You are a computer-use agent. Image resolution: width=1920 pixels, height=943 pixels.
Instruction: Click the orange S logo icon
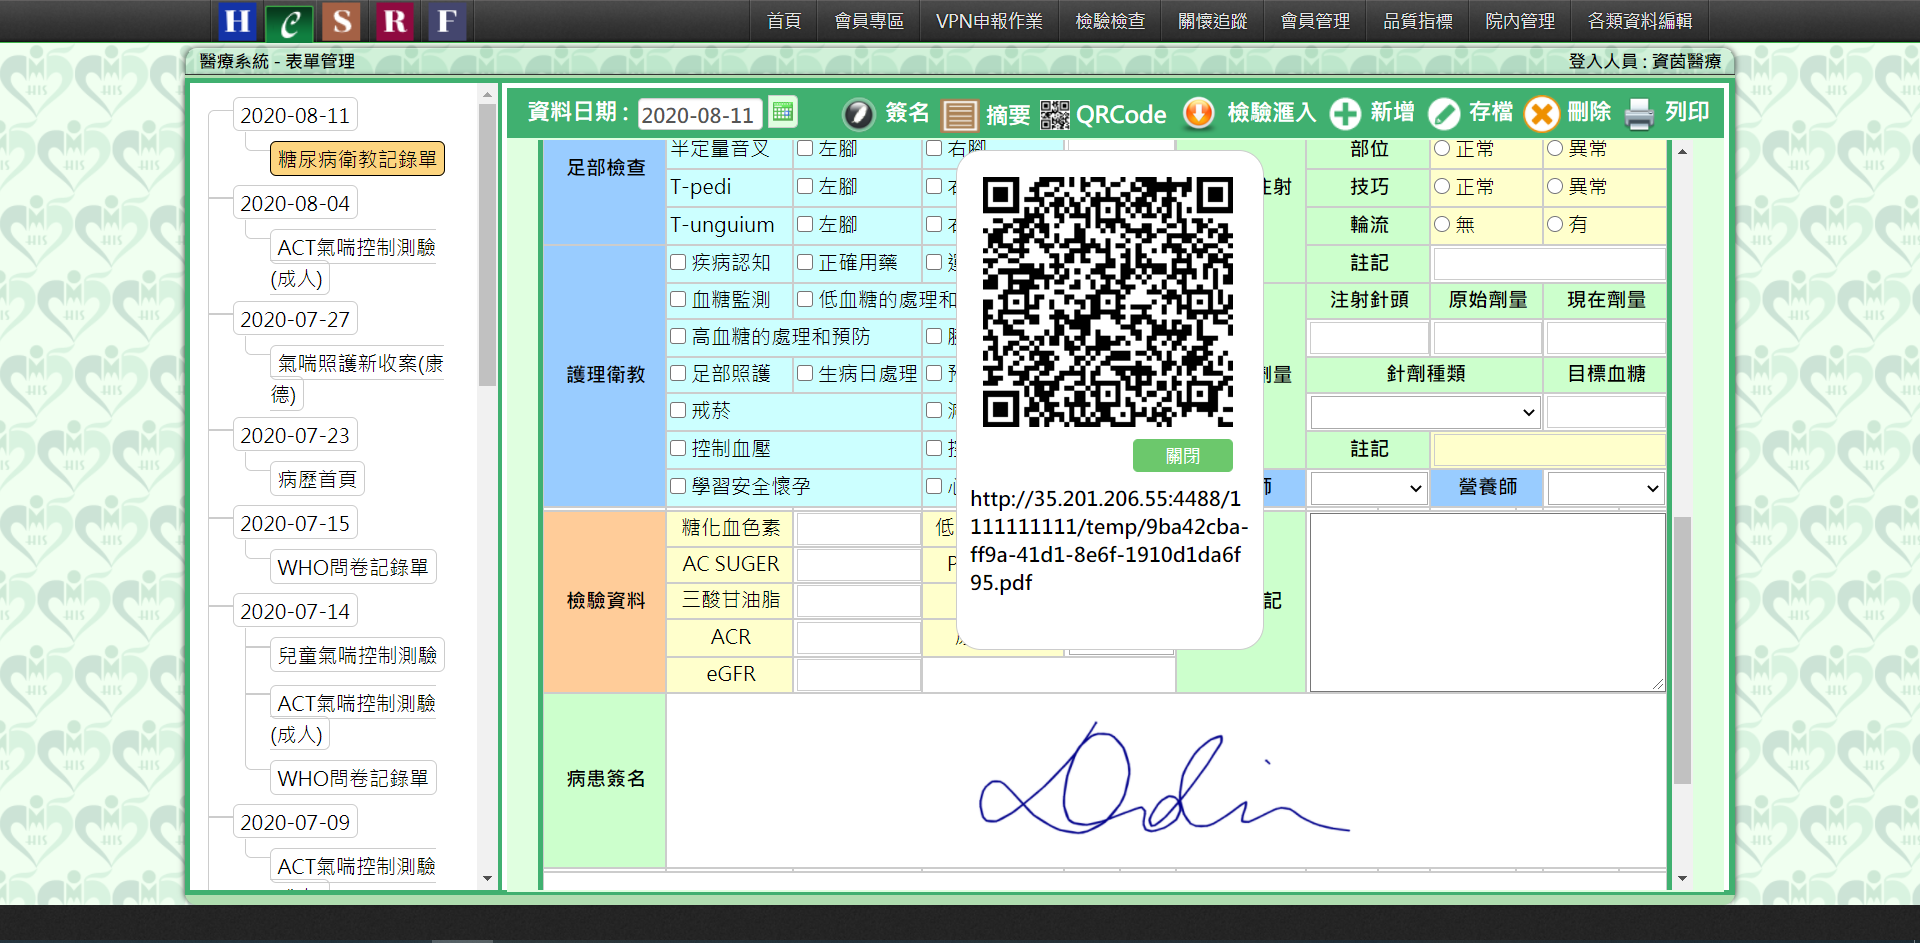click(x=342, y=21)
